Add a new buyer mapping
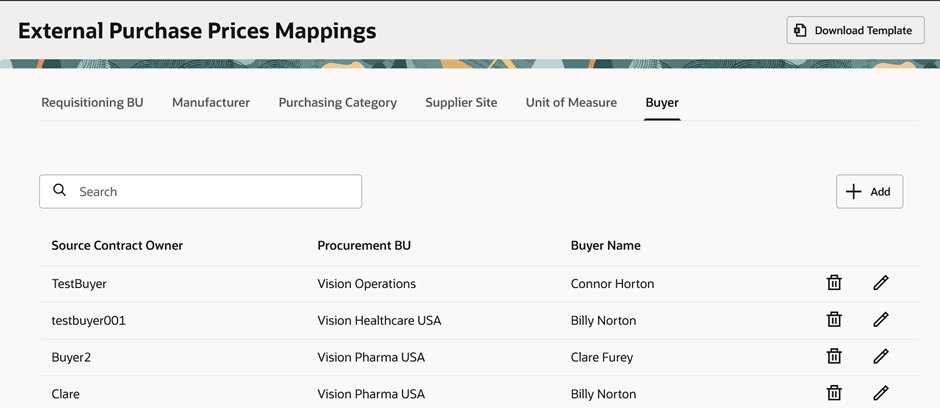 (x=869, y=191)
